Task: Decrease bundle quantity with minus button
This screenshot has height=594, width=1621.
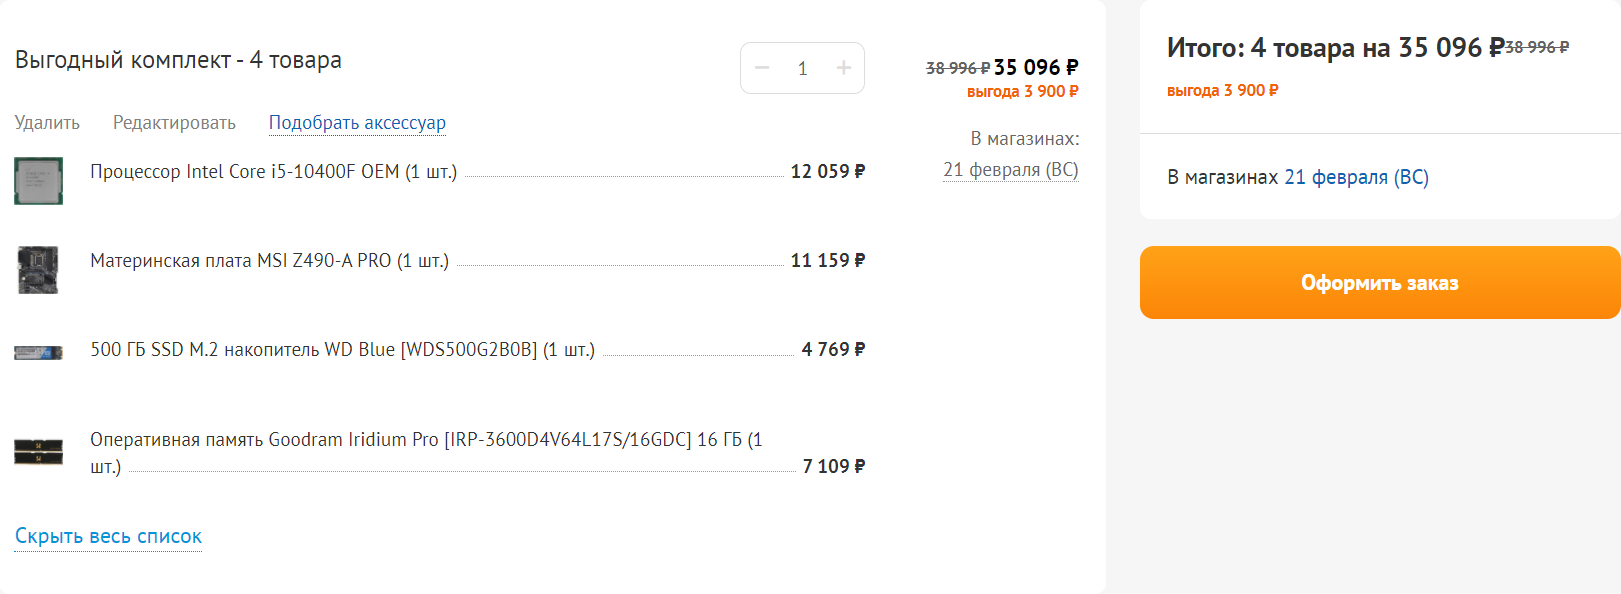Action: pos(762,68)
